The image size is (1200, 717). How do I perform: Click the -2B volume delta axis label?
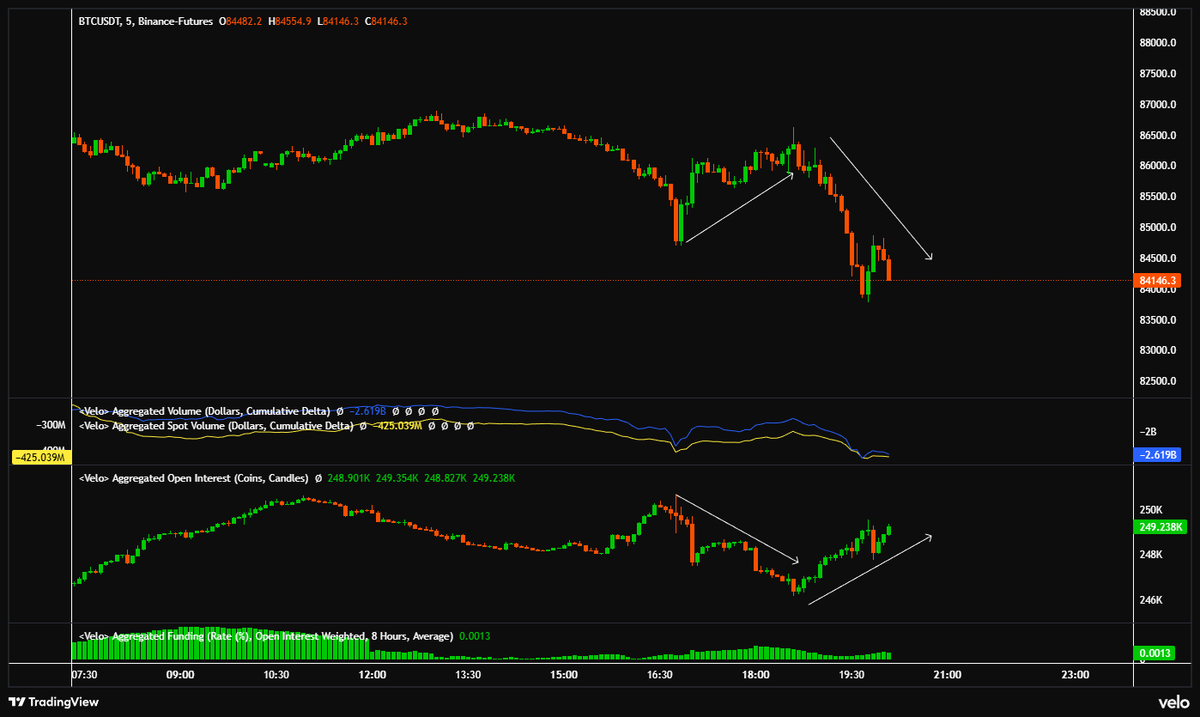[1149, 432]
